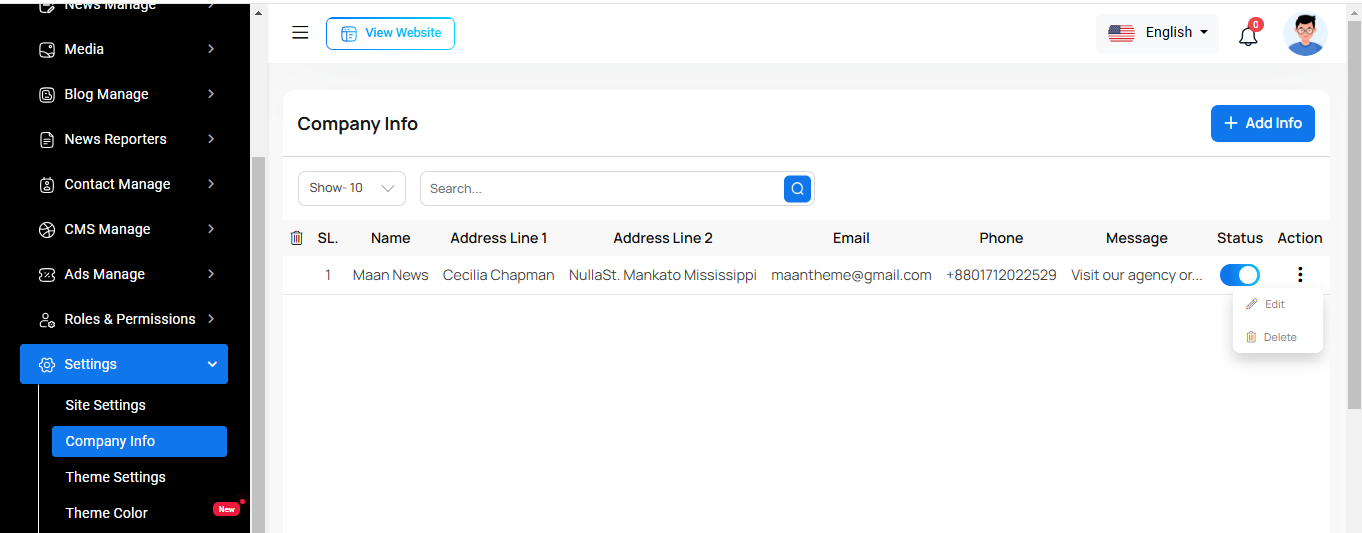Click the blue search magnifier icon
Screen dimensions: 1362x533
797,188
